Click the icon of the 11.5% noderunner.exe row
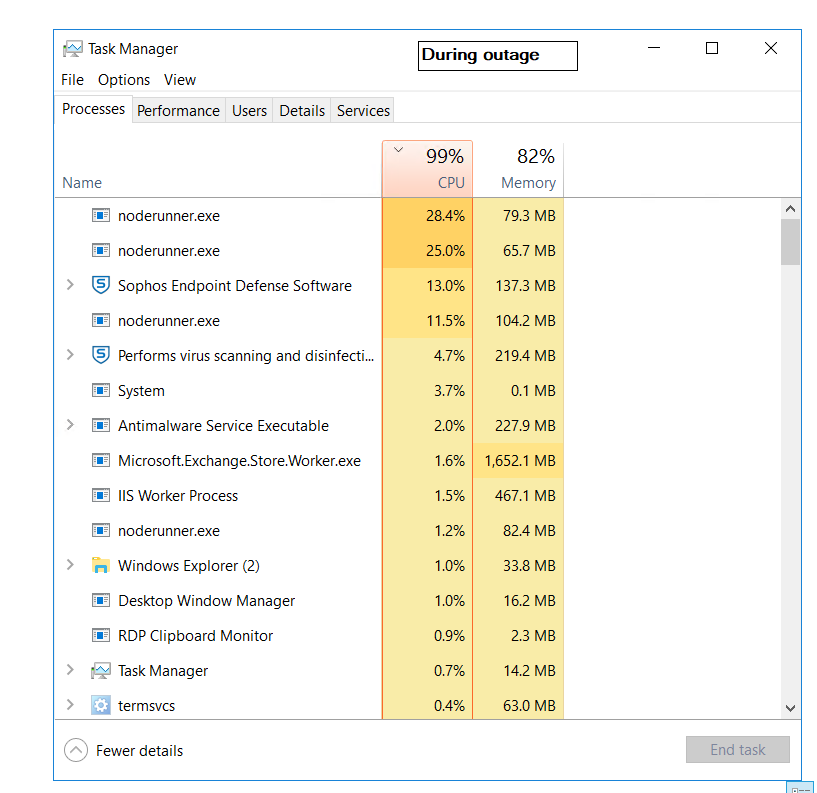 click(x=101, y=320)
